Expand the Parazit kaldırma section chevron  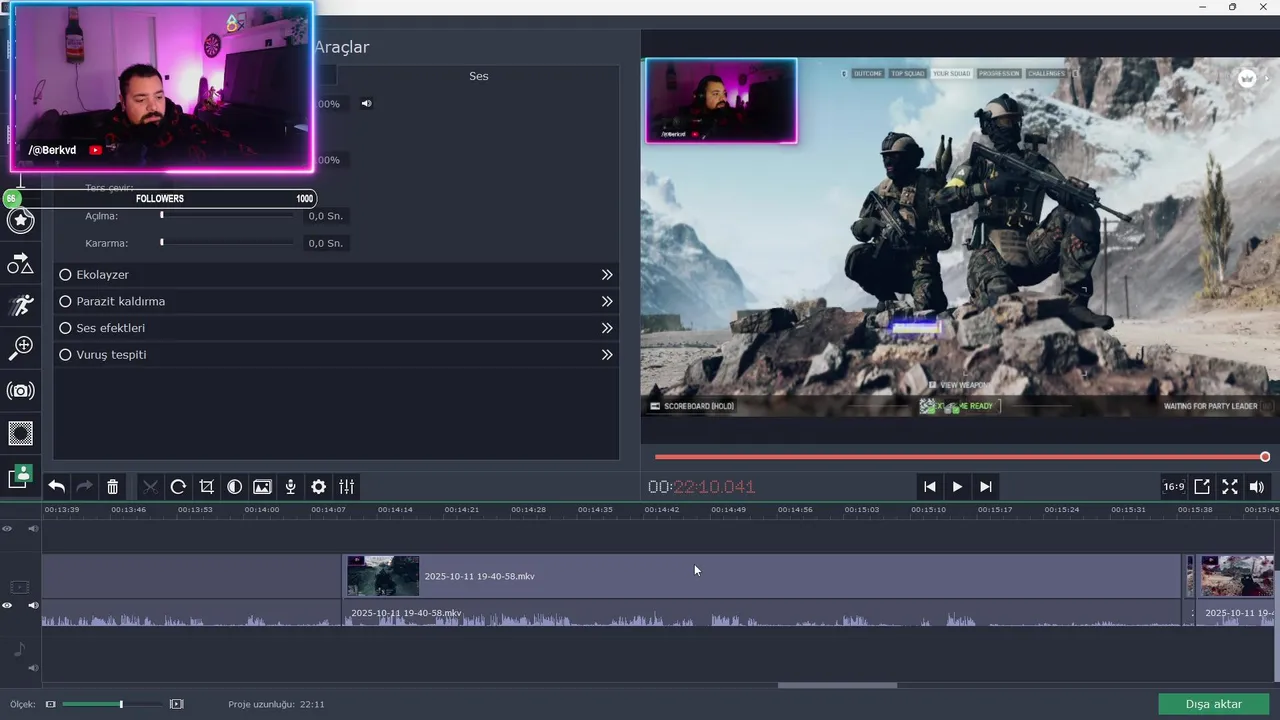606,301
